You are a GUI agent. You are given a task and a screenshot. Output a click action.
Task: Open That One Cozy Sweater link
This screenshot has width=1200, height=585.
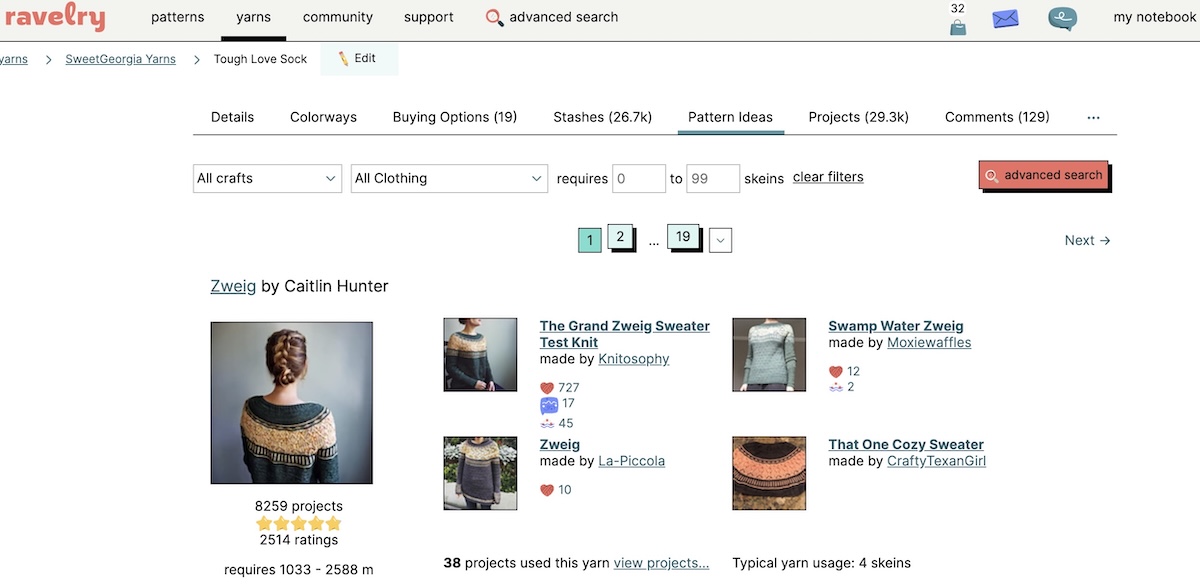pyautogui.click(x=906, y=445)
